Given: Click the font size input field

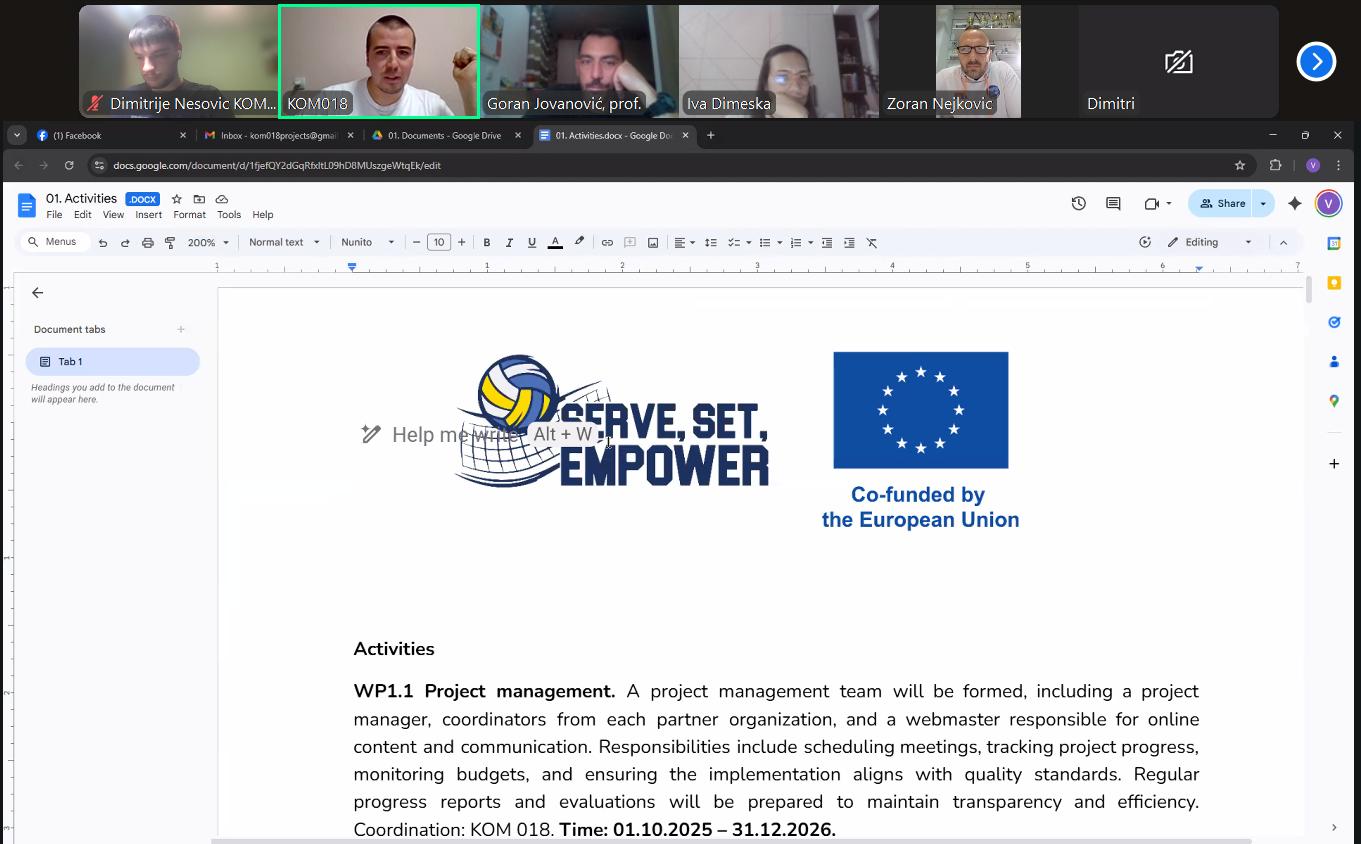Looking at the screenshot, I should (x=439, y=242).
